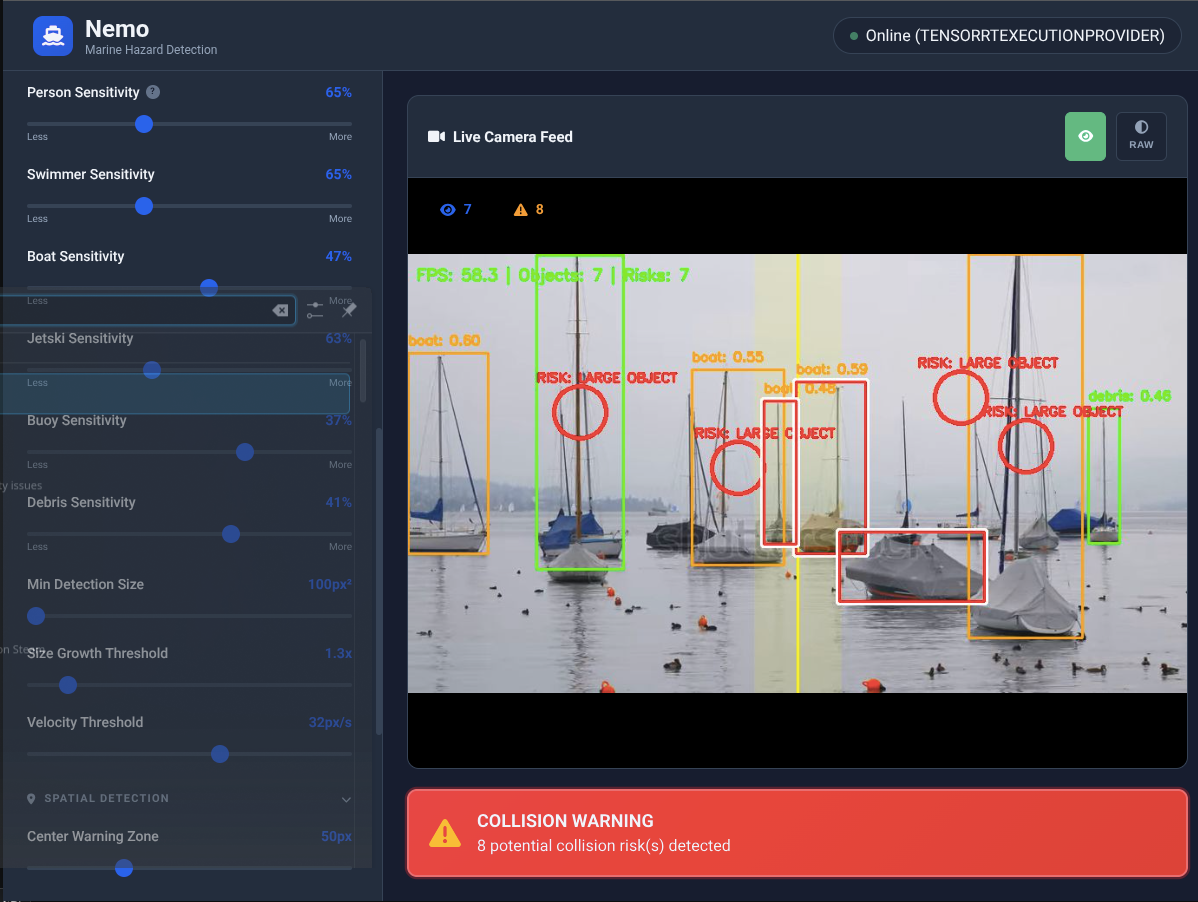Click the orange warning triangle showing 8 risks
Viewport: 1198px width, 902px height.
[520, 209]
